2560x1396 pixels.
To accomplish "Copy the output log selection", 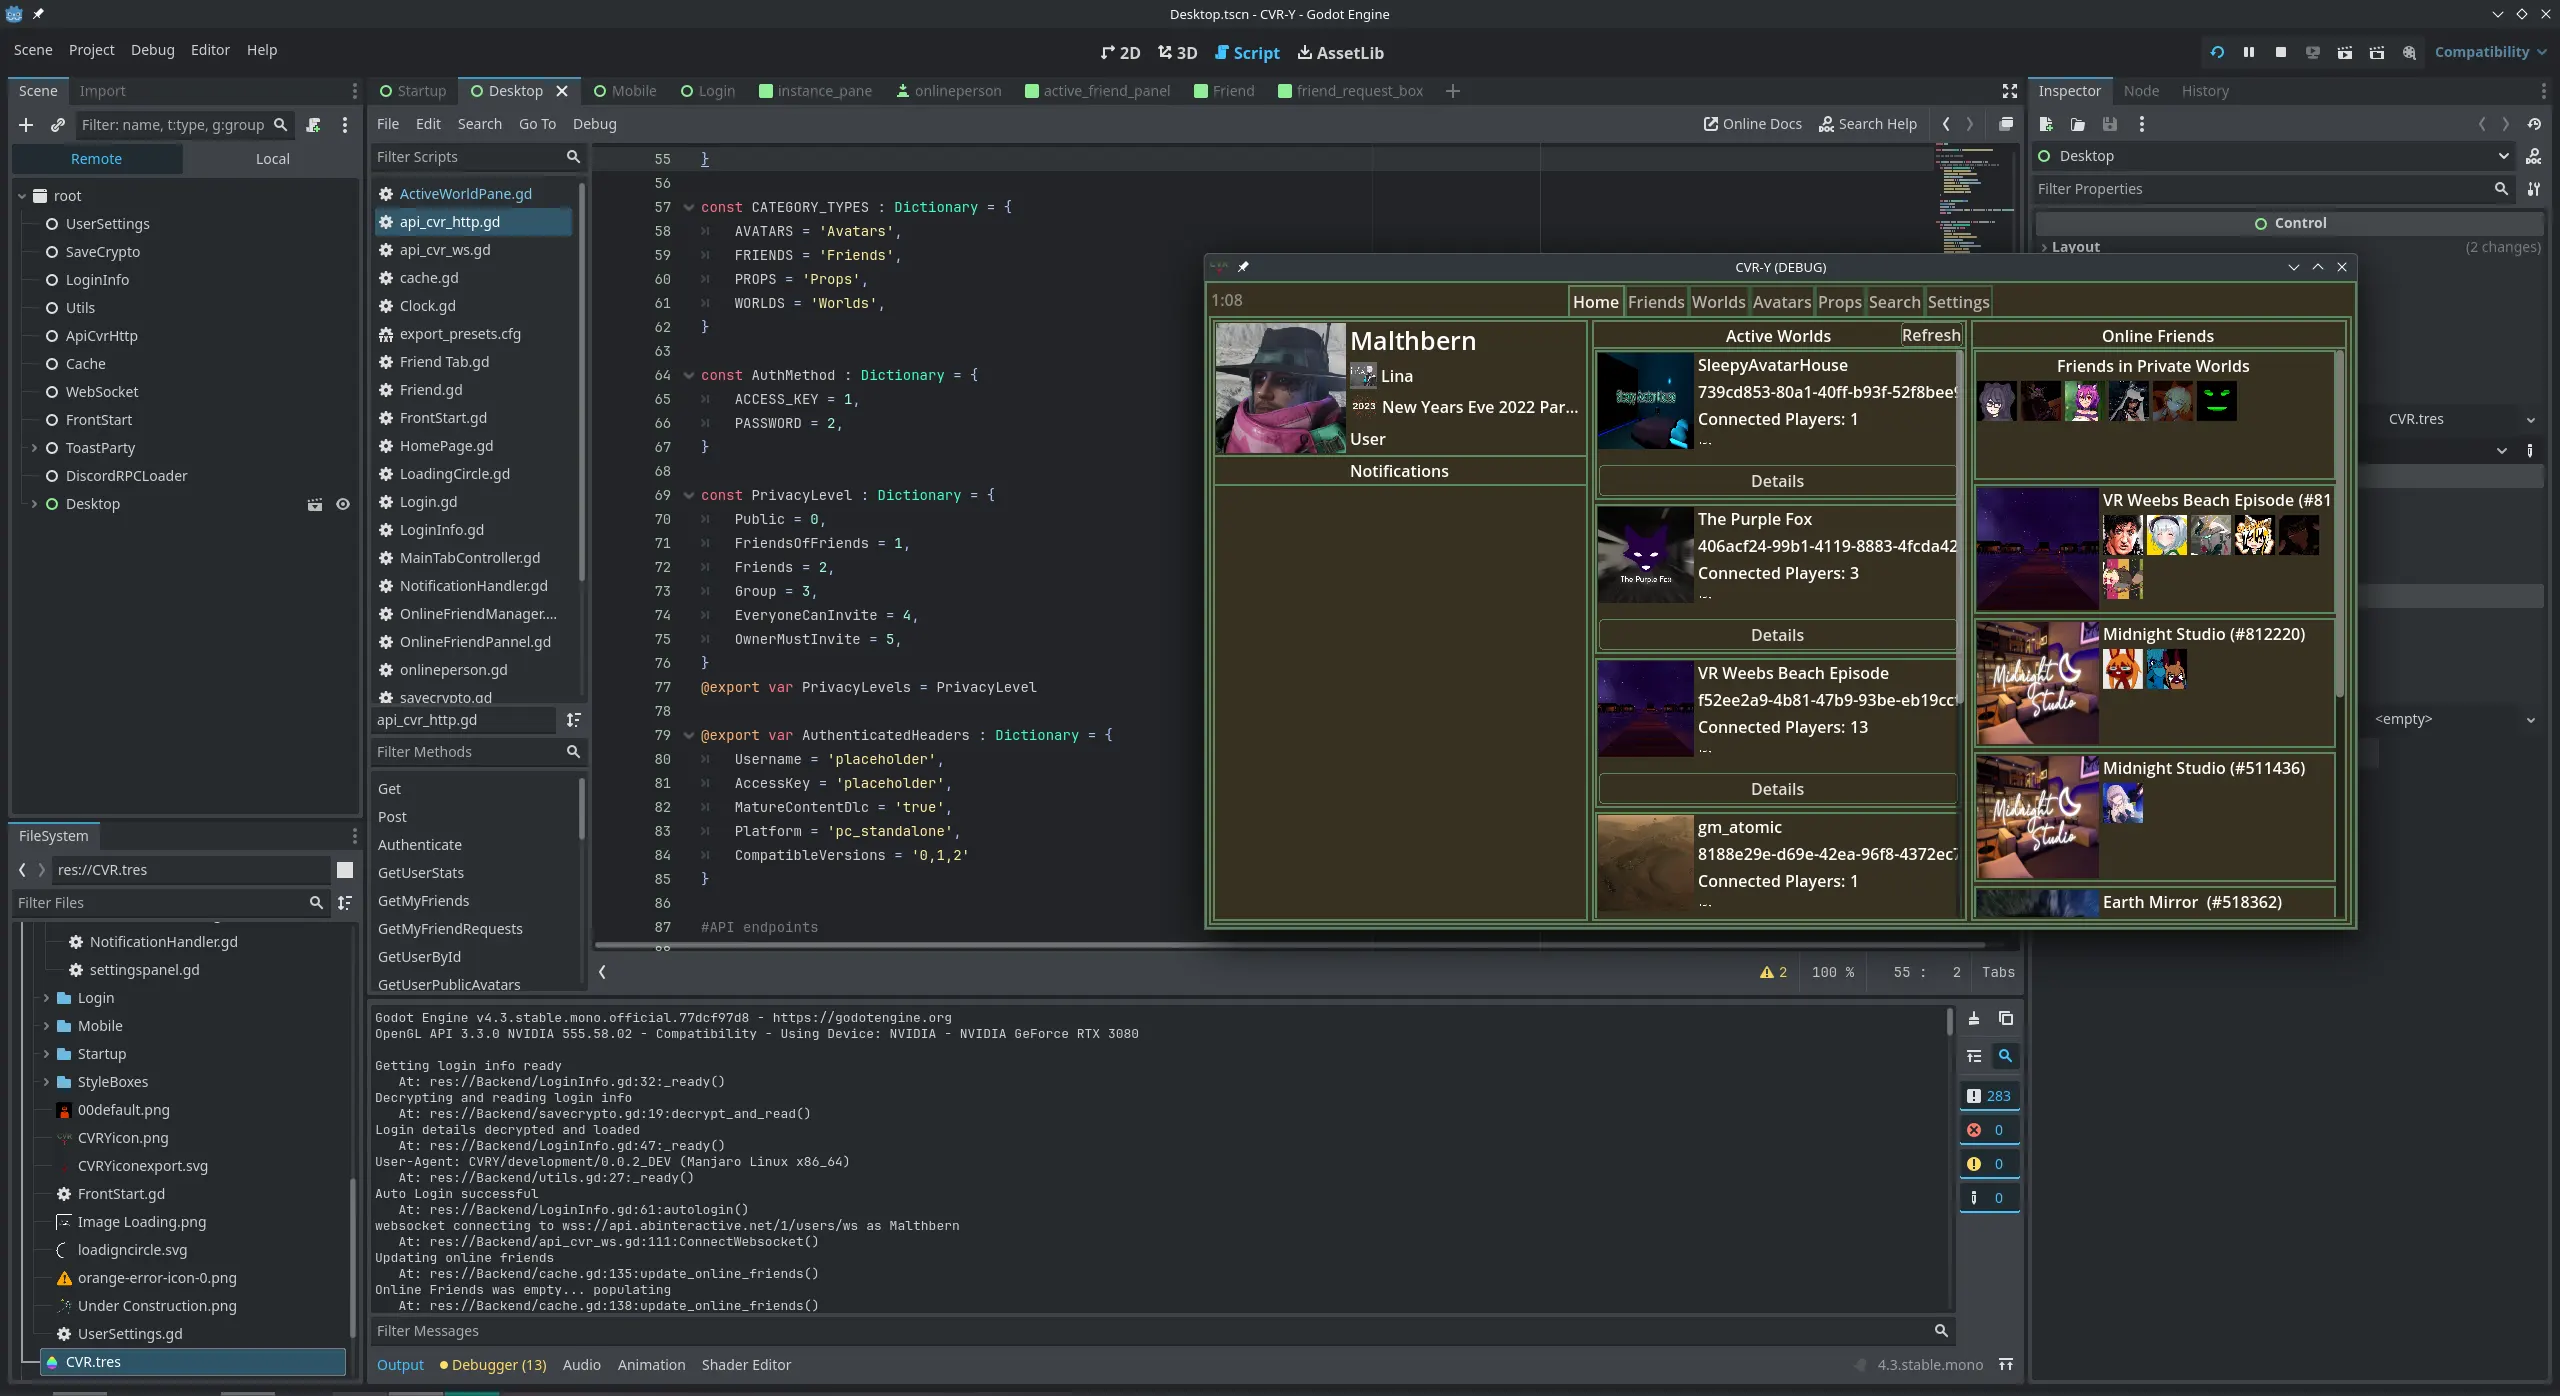I will [x=2006, y=1018].
